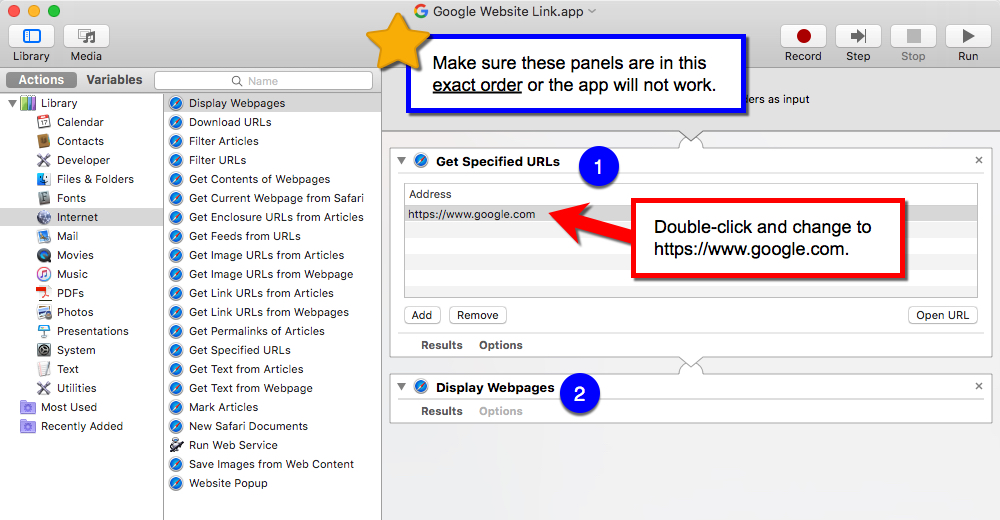Image resolution: width=1000 pixels, height=520 pixels.
Task: Choose PDFs category in library
Action: pos(70,293)
